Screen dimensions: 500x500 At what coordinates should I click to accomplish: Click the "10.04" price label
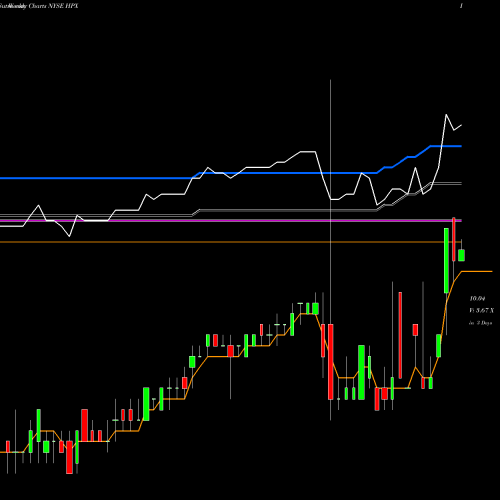tap(477, 299)
